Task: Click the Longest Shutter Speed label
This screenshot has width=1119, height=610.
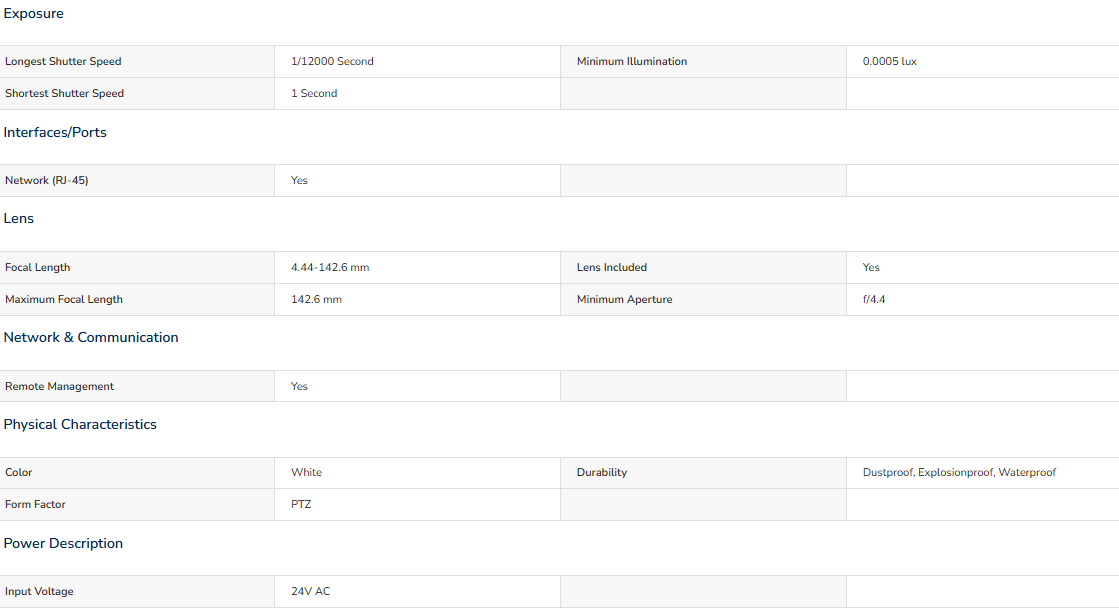Action: point(63,61)
